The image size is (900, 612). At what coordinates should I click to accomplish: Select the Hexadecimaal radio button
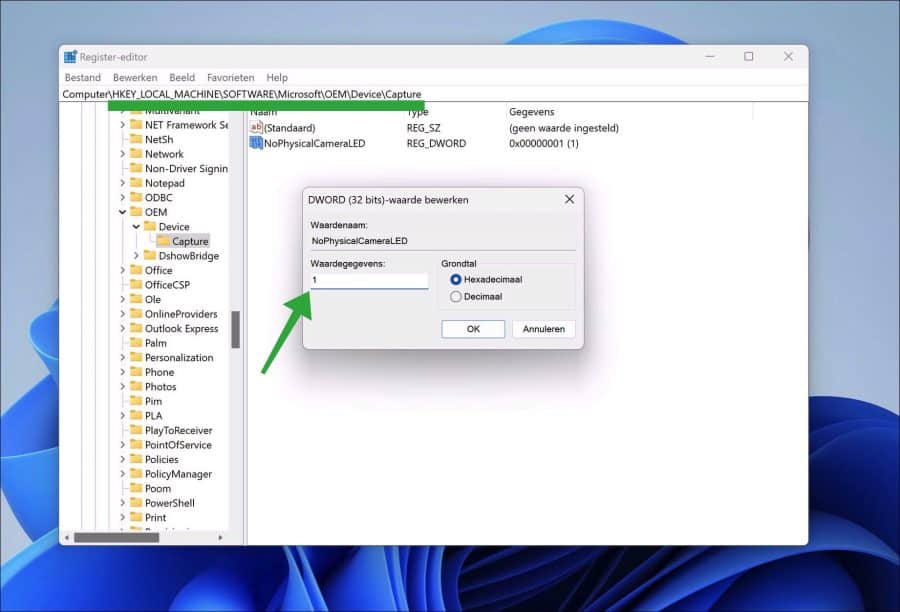pyautogui.click(x=456, y=280)
